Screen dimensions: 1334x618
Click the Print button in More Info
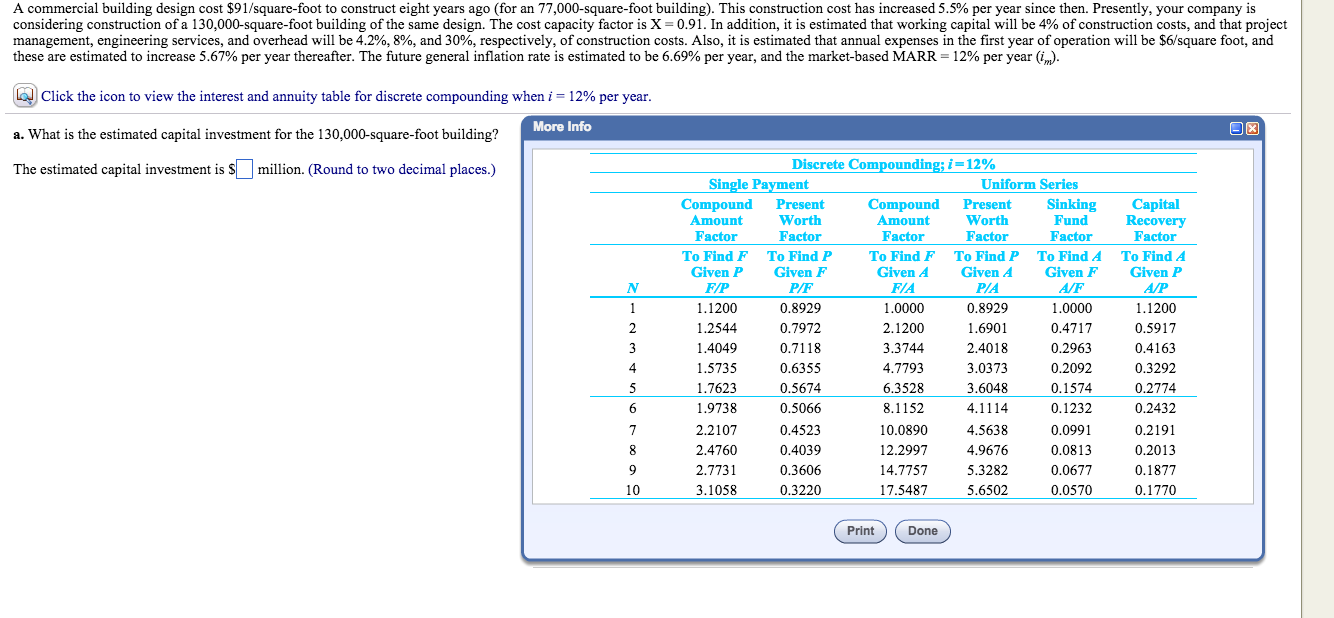(860, 531)
